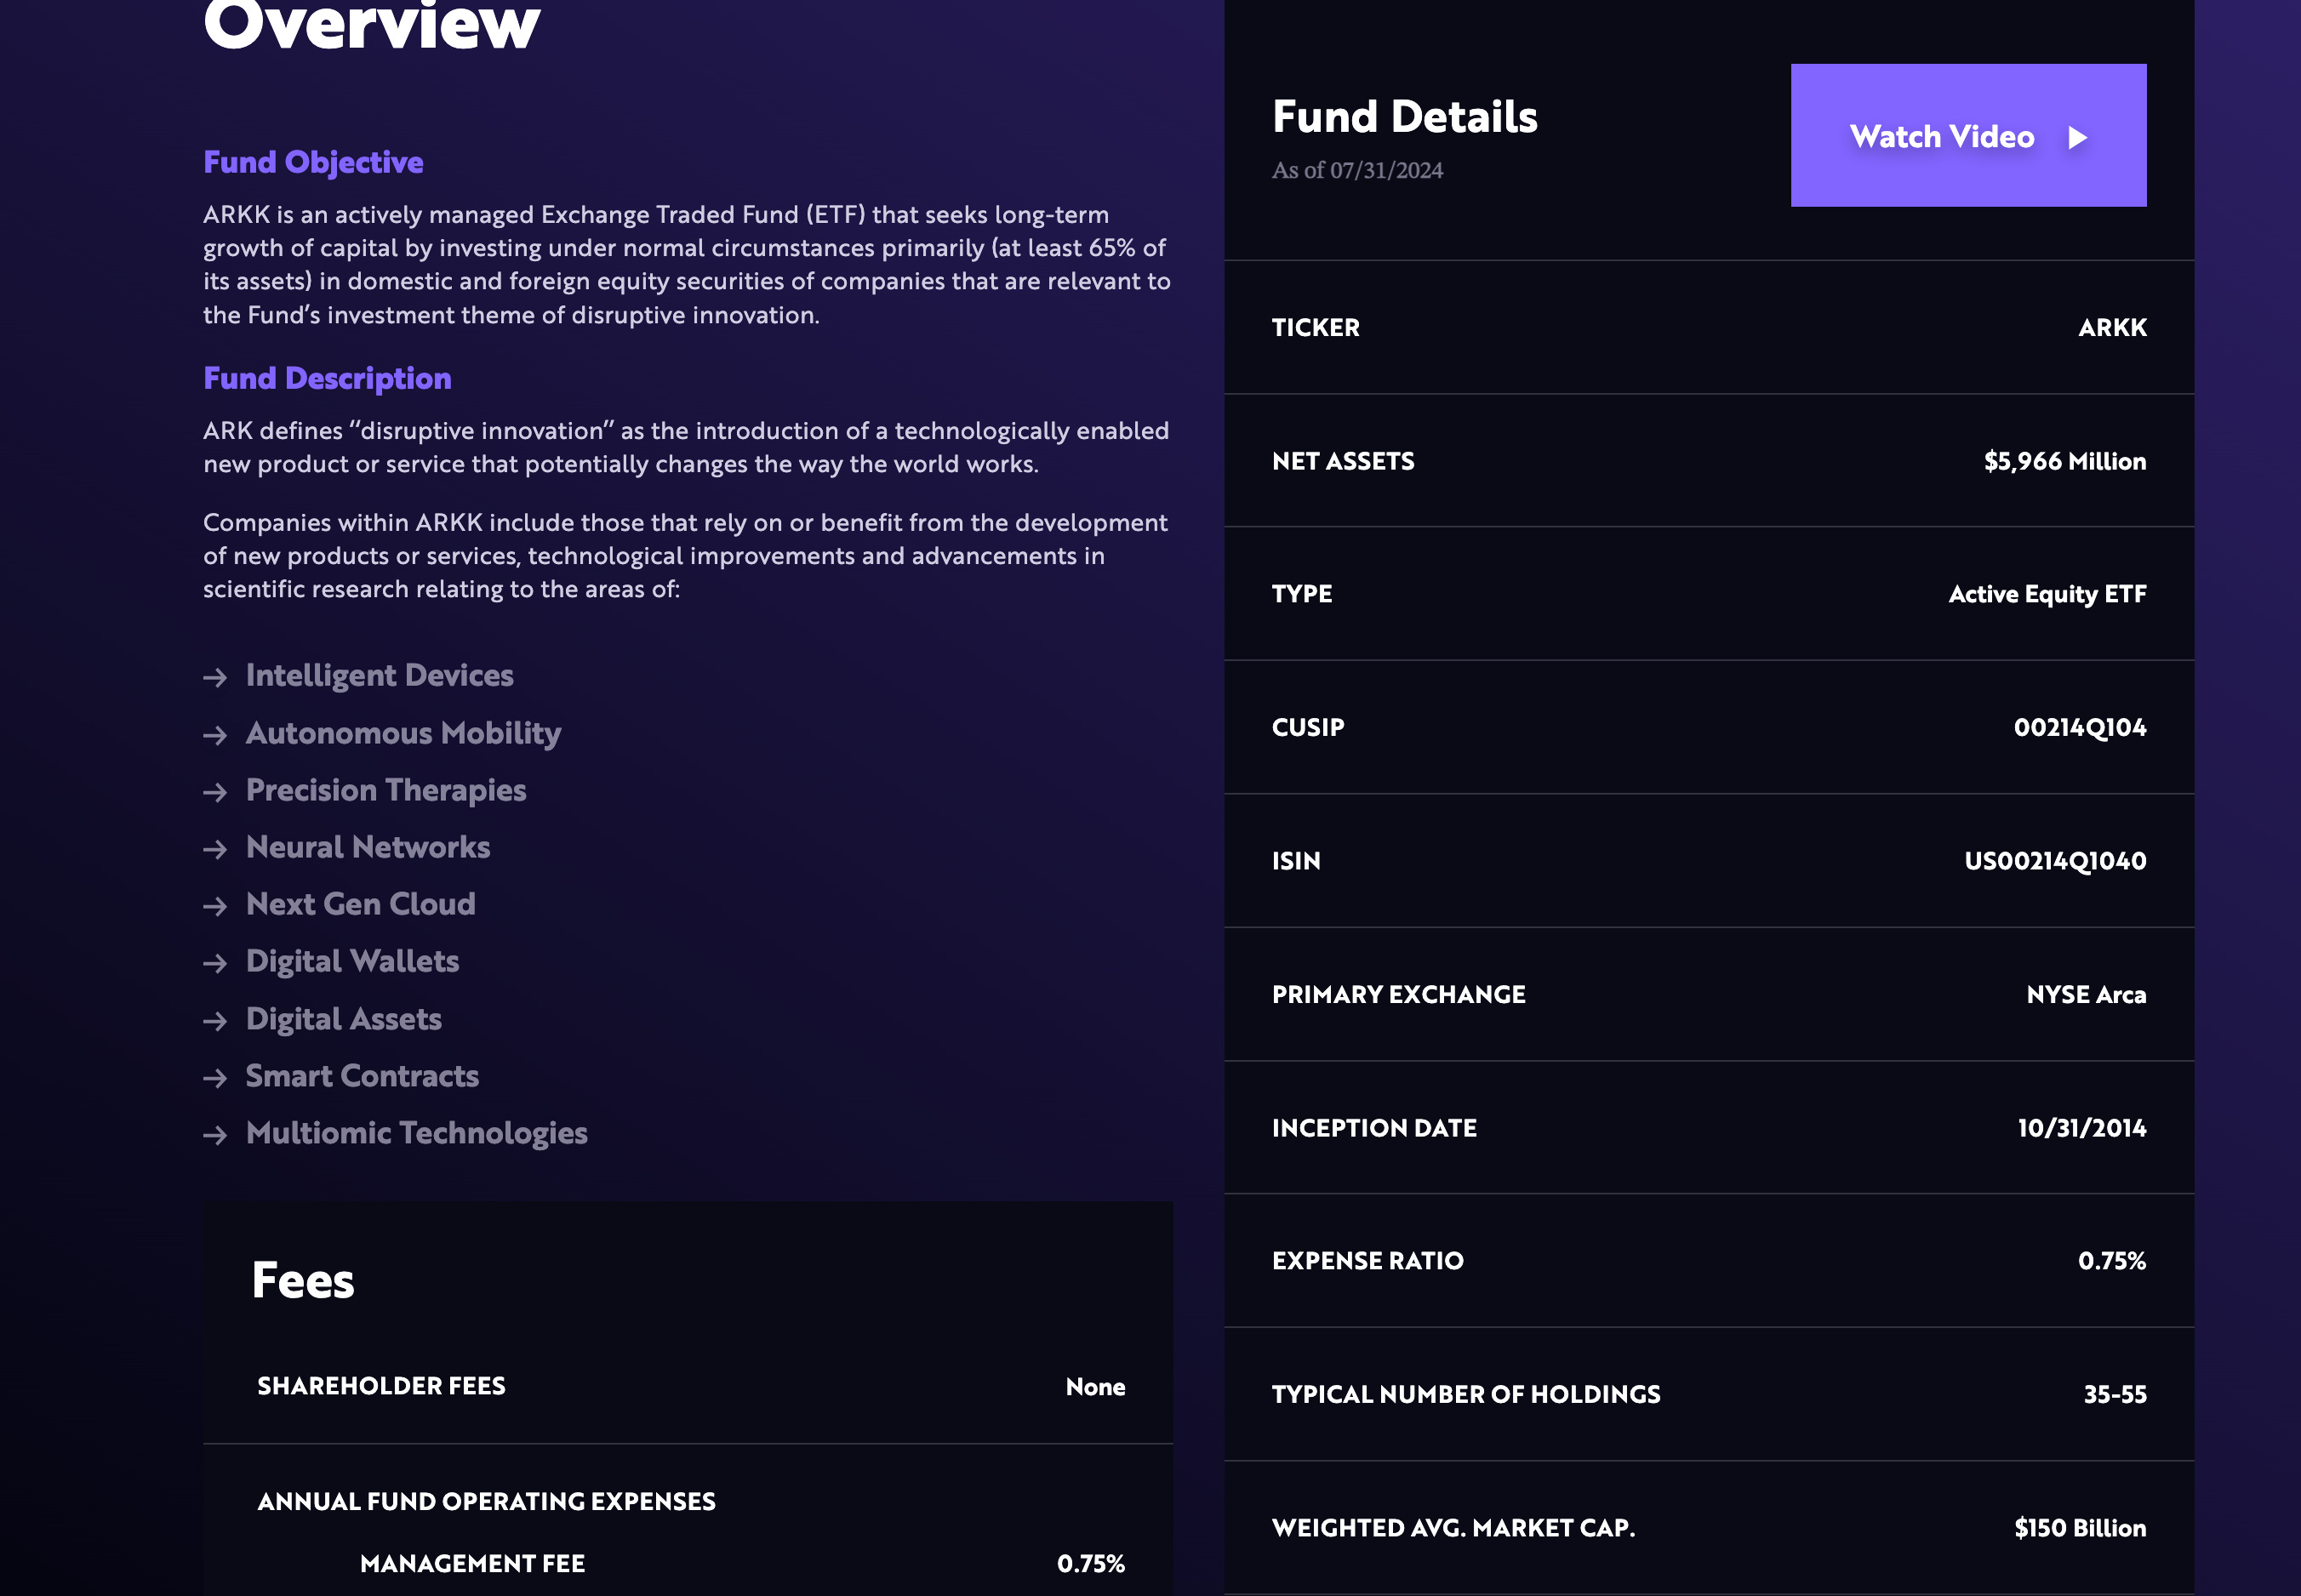The image size is (2301, 1596).
Task: Click the NYSE Arca exchange value
Action: [x=2086, y=995]
